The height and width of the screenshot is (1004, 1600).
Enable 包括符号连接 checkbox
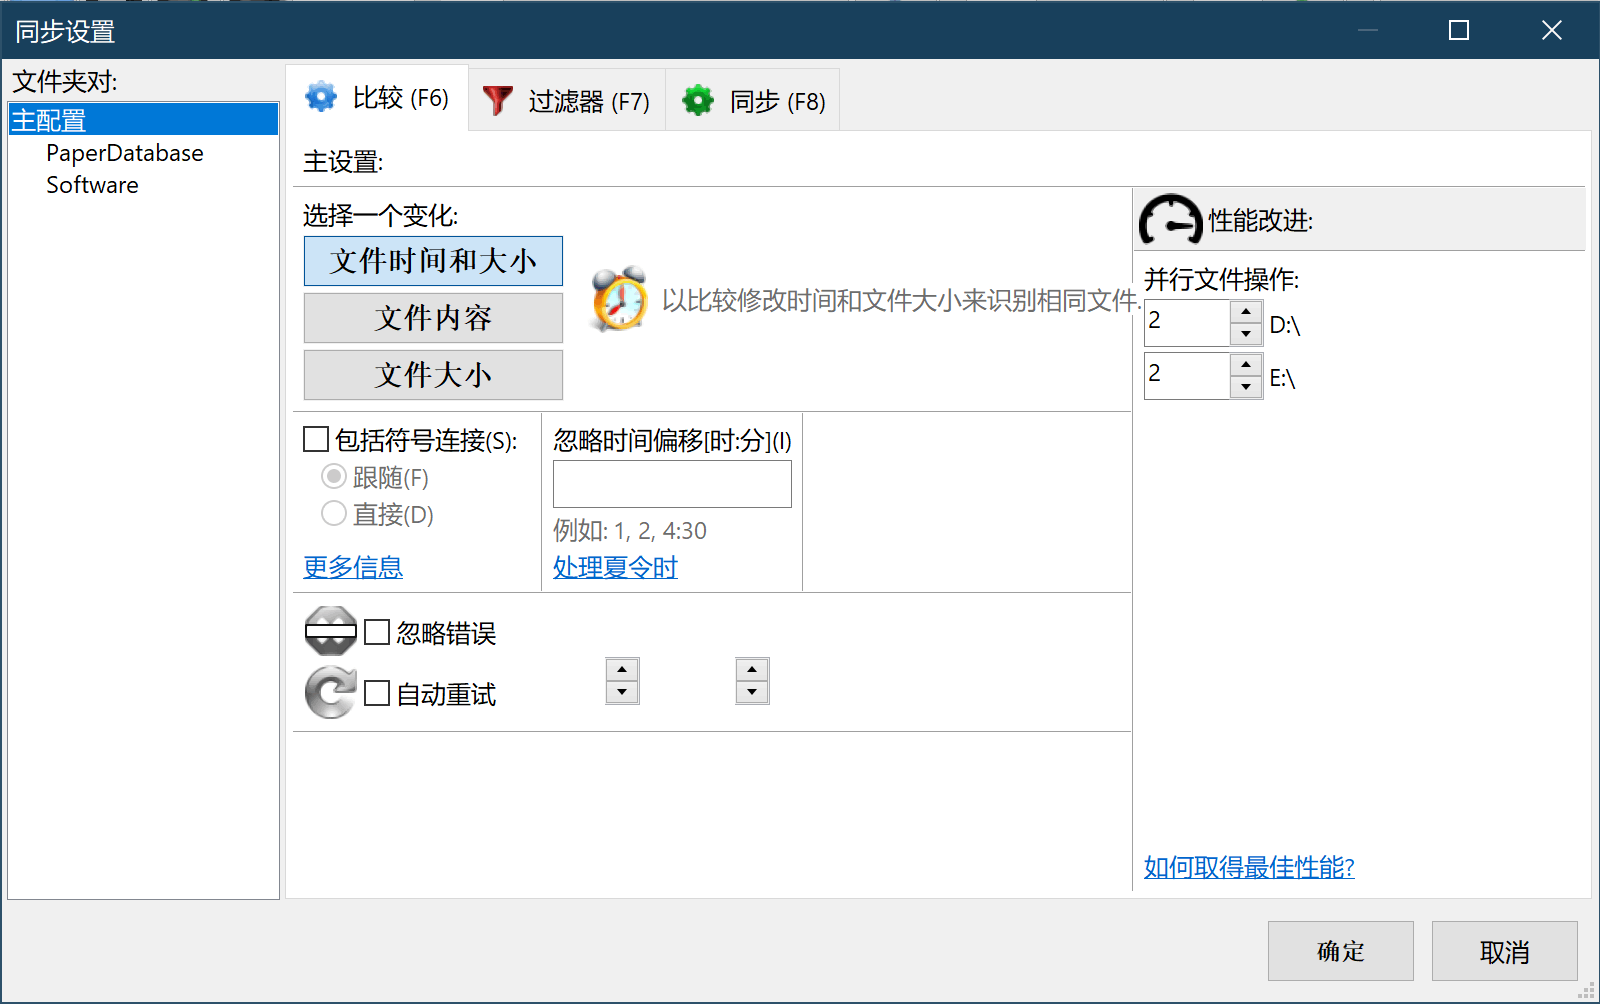[x=316, y=439]
